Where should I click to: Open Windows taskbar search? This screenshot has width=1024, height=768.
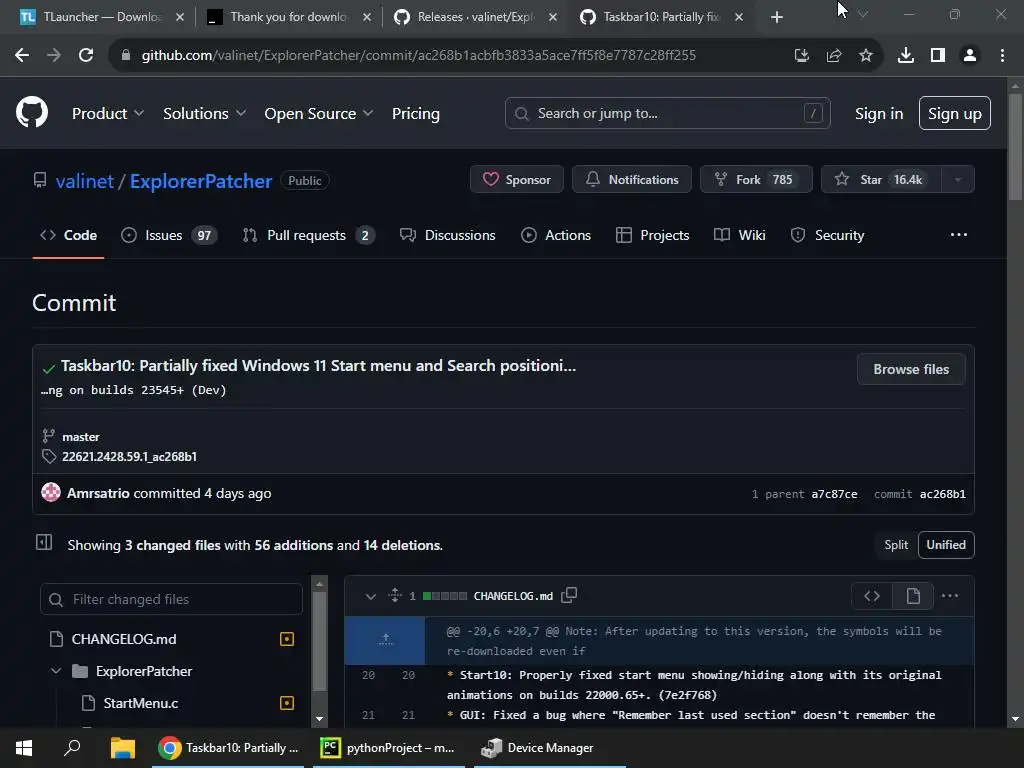pos(72,748)
